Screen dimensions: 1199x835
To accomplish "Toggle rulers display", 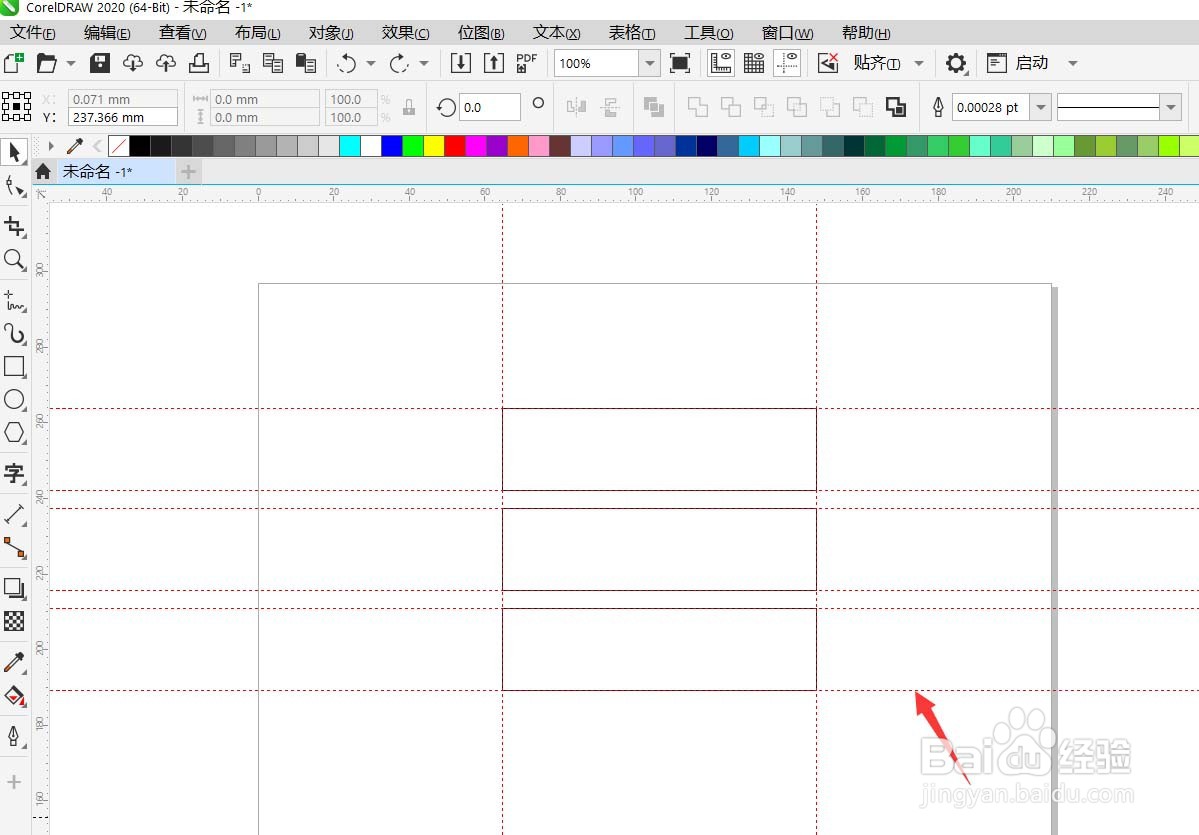I will 720,63.
